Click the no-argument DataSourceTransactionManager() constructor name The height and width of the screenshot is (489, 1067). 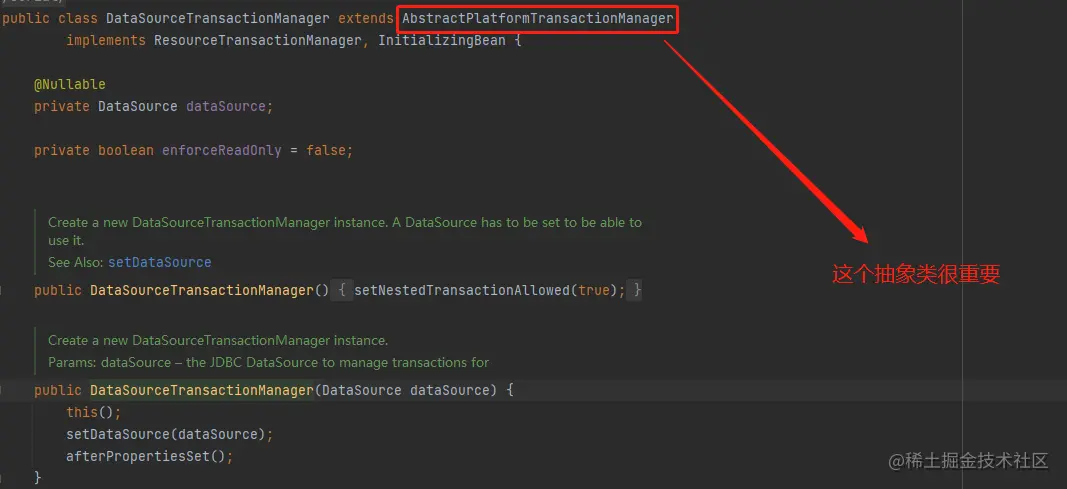(x=201, y=290)
